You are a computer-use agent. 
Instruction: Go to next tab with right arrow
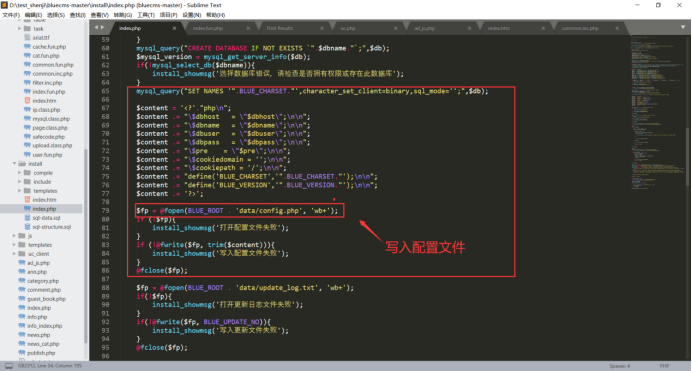pyautogui.click(x=103, y=27)
